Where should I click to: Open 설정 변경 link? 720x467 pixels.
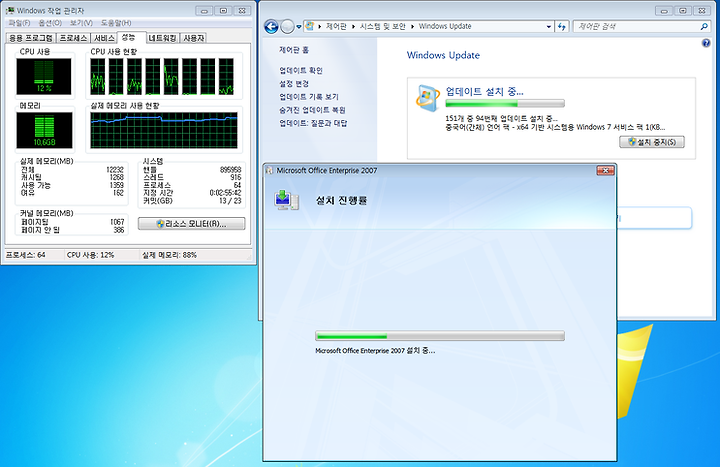pos(294,84)
